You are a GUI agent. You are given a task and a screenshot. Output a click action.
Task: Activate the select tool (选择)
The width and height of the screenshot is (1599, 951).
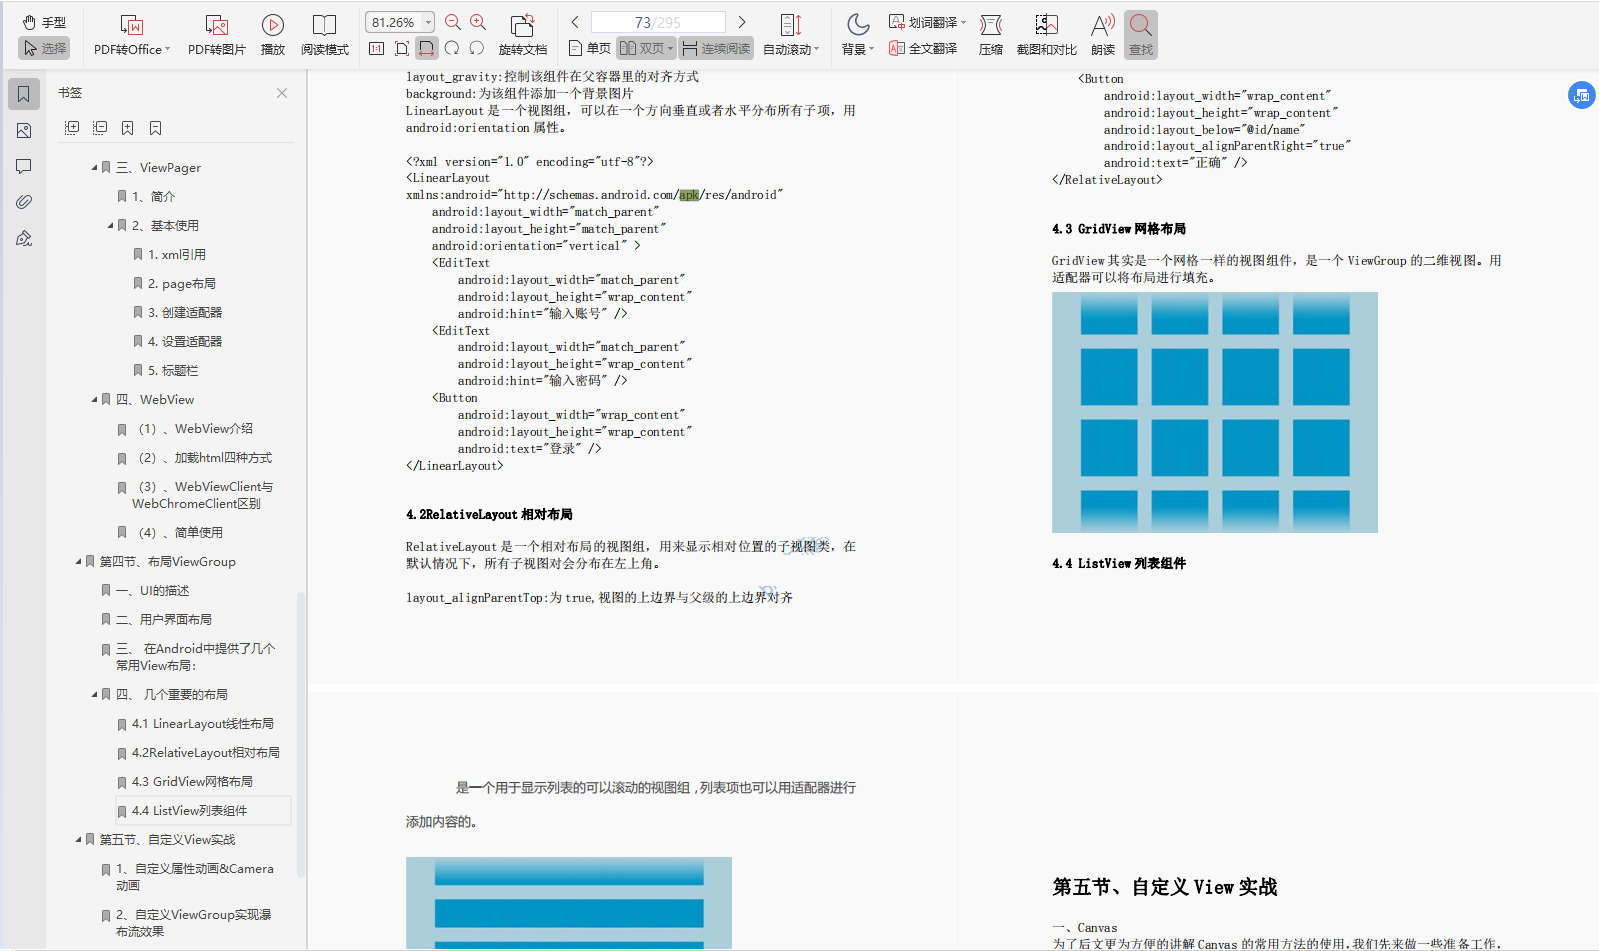click(x=44, y=48)
